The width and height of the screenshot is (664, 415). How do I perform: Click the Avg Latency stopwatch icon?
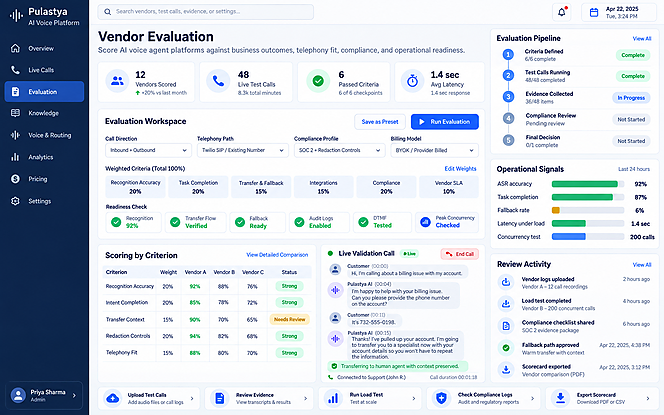412,81
